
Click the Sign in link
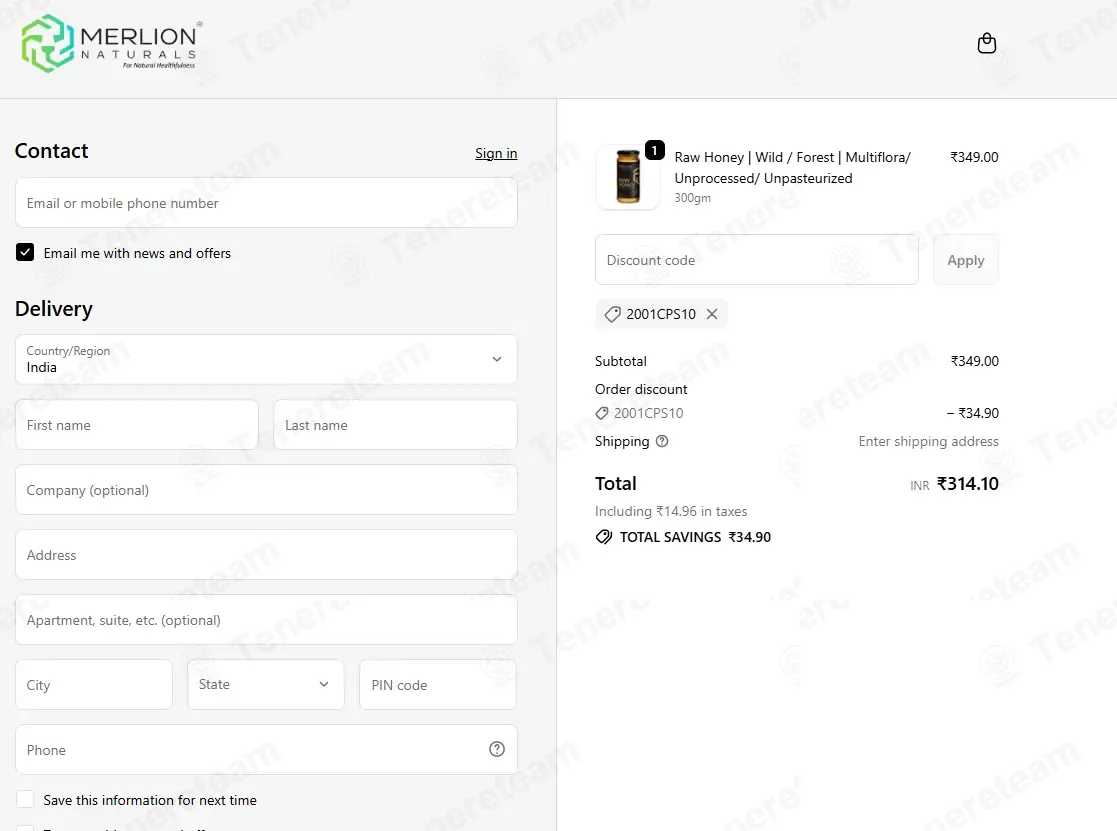pos(496,153)
